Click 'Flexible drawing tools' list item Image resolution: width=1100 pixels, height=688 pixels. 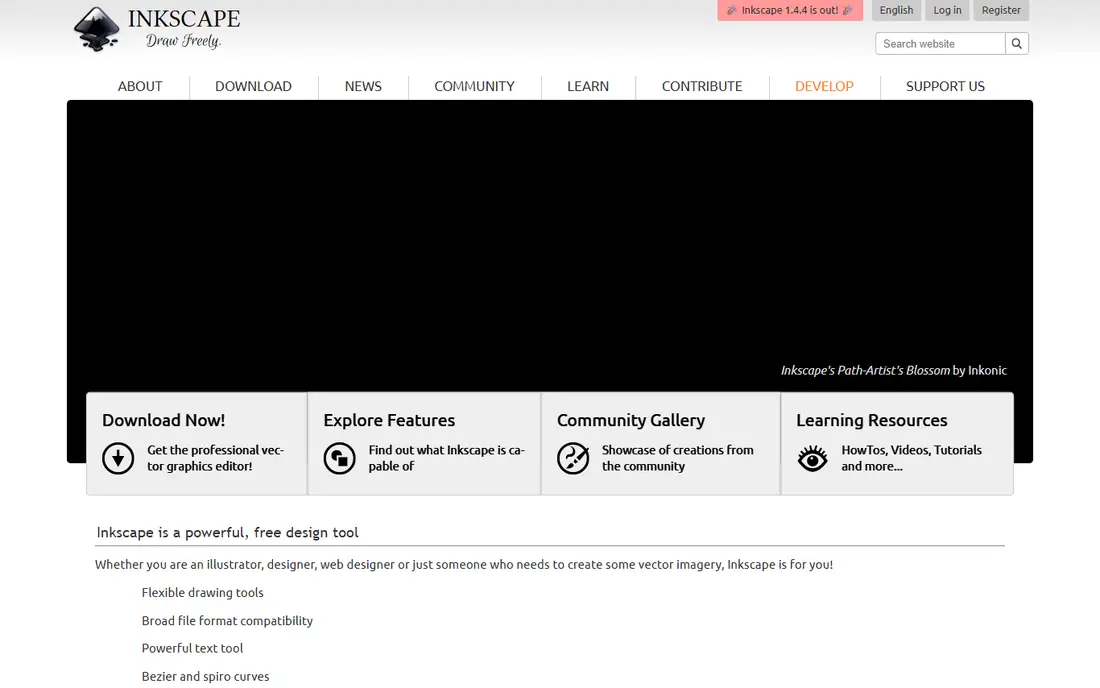point(203,593)
